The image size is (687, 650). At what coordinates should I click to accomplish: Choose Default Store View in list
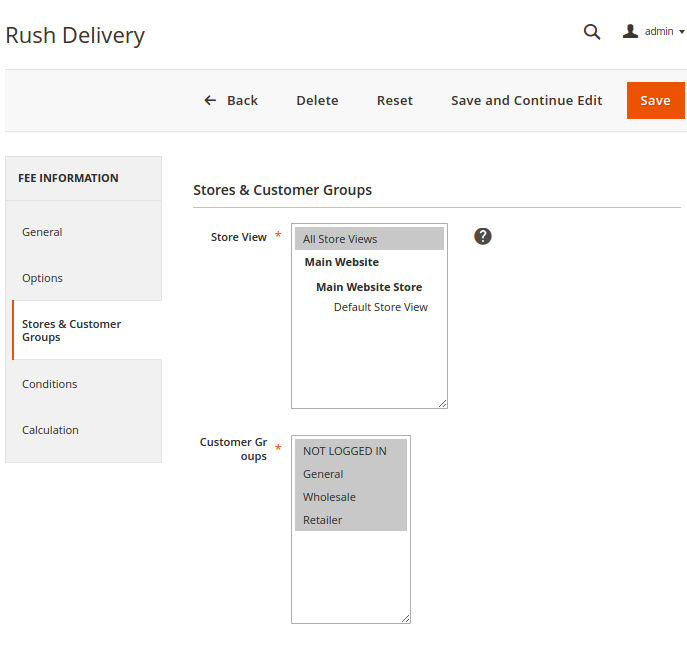[380, 307]
